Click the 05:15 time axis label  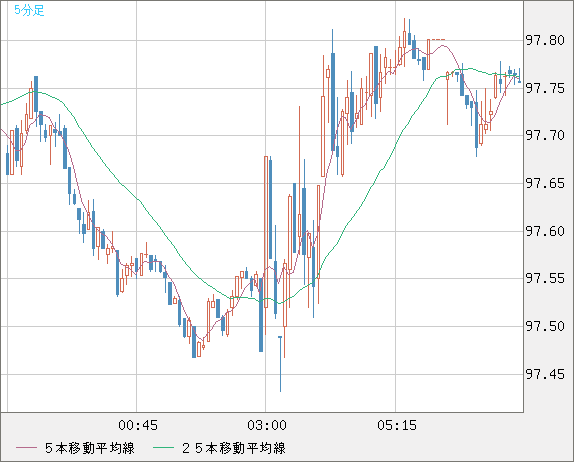397,425
